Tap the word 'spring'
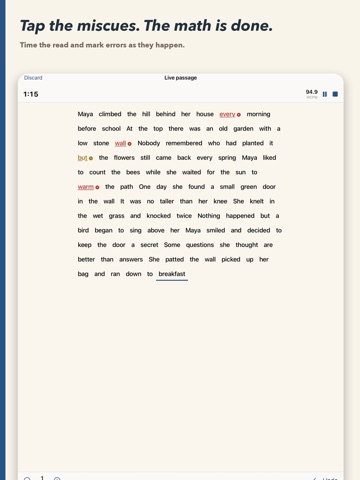 coord(227,158)
